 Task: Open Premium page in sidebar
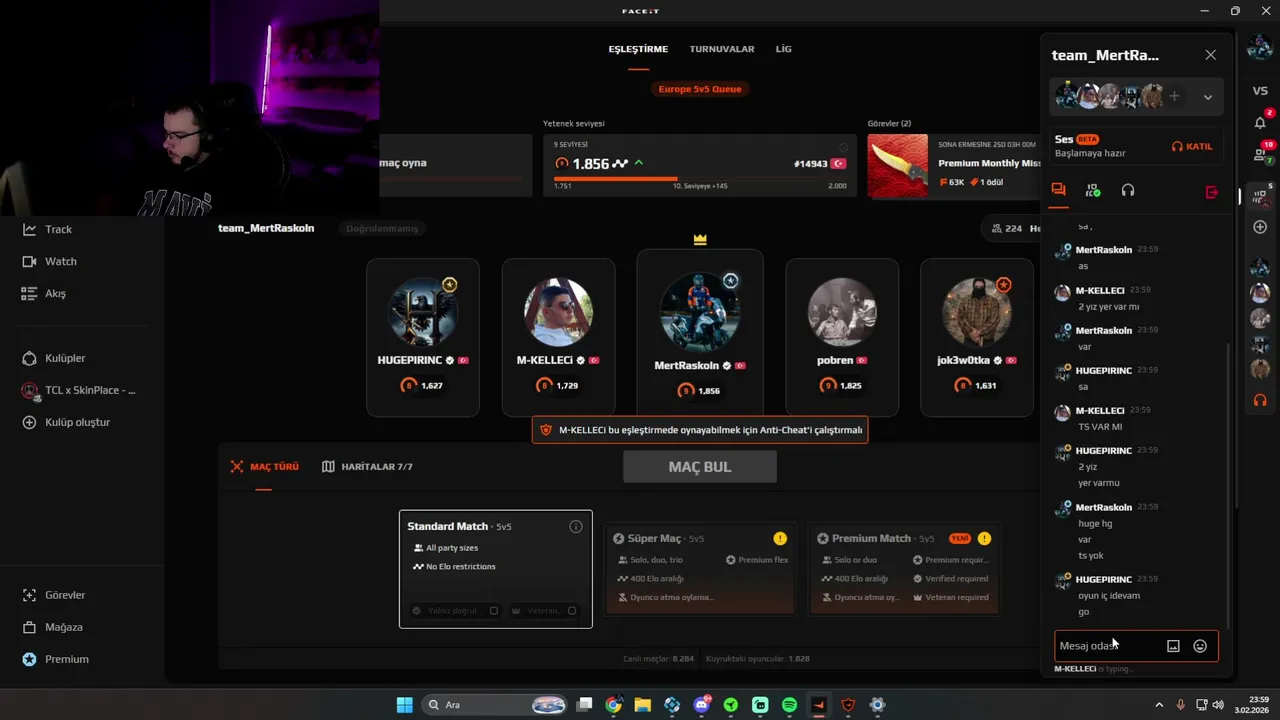click(x=55, y=659)
